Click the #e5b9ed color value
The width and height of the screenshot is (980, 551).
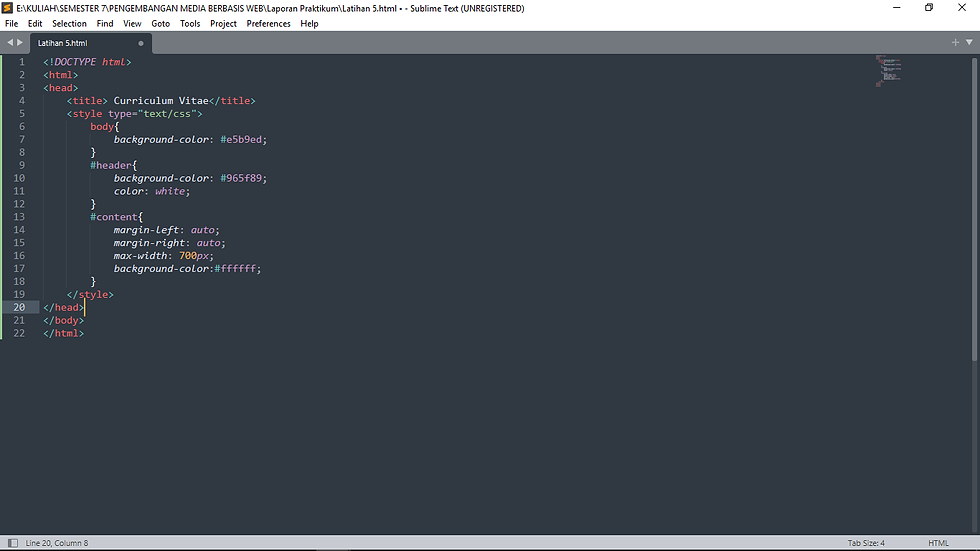click(x=241, y=139)
